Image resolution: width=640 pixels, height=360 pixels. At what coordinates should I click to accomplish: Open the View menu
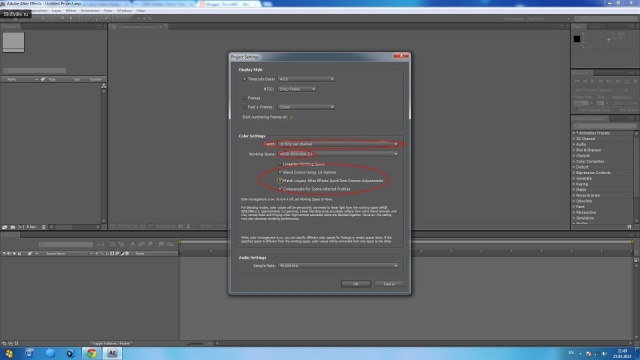coord(108,11)
